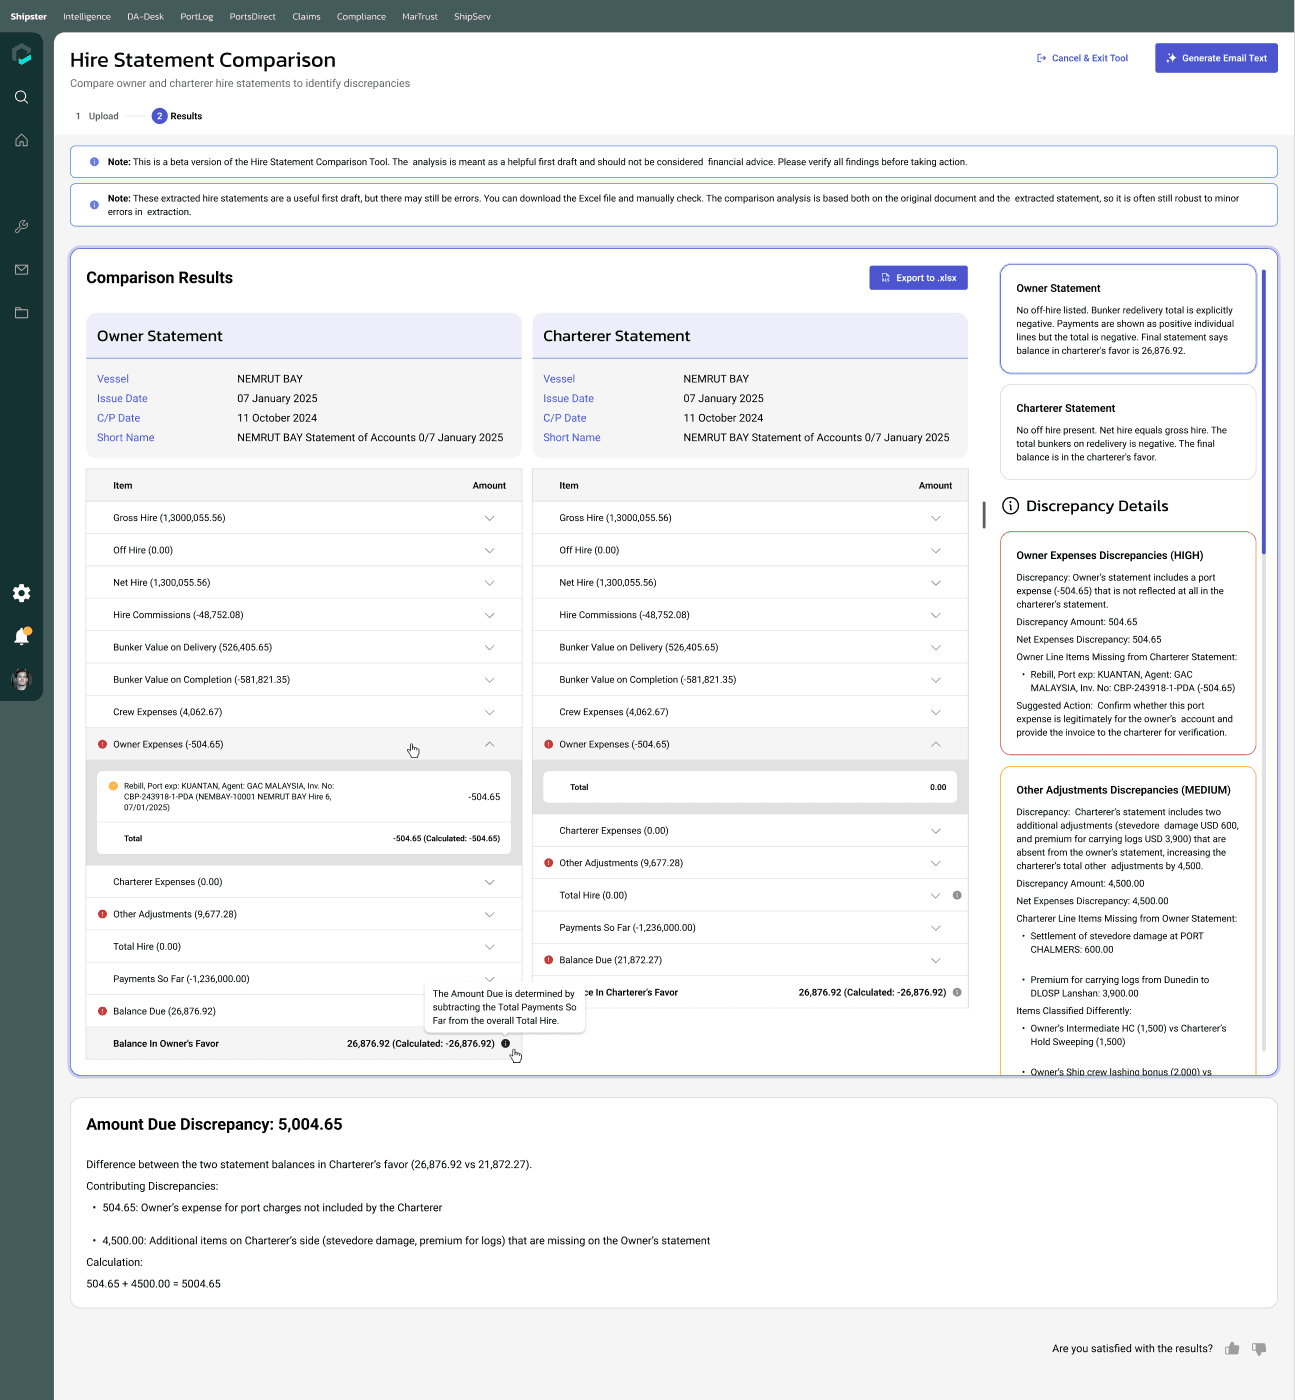Image resolution: width=1295 pixels, height=1400 pixels.
Task: Click the search icon in left sidebar
Action: point(21,97)
